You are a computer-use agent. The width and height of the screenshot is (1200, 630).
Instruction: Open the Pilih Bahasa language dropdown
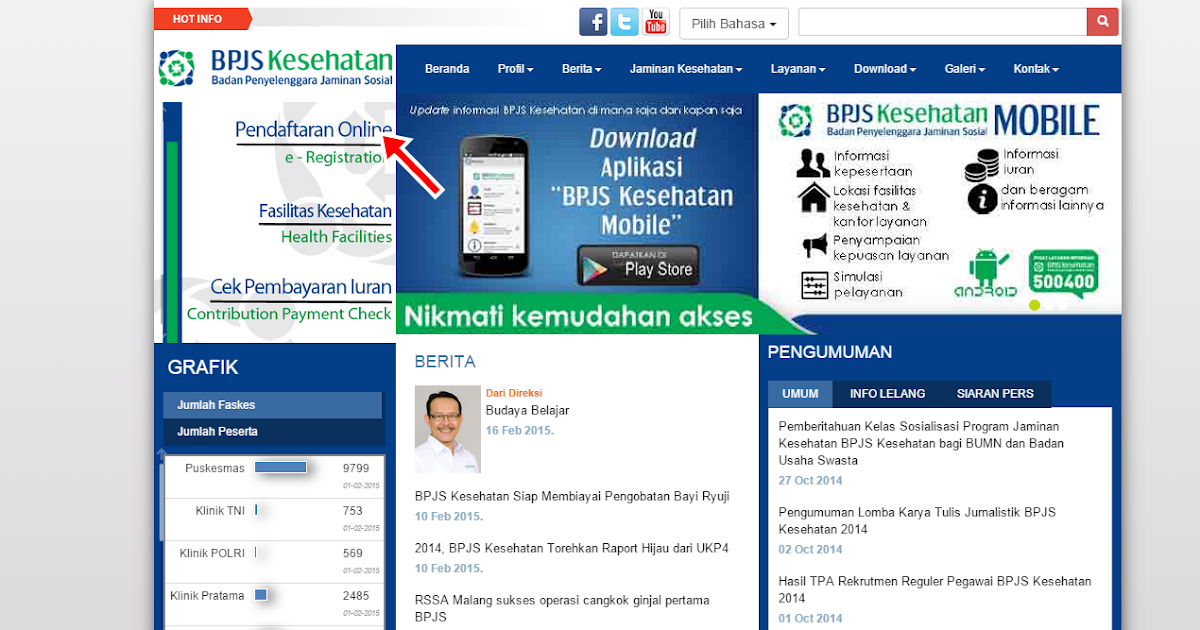(x=734, y=23)
